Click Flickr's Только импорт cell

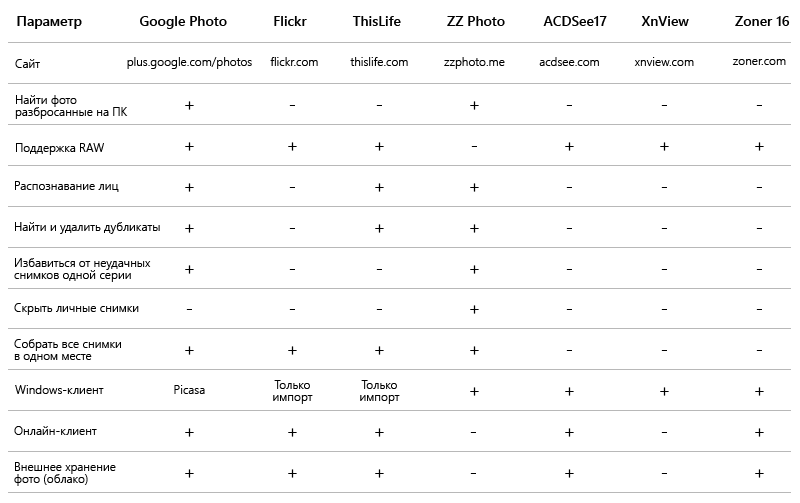(292, 391)
